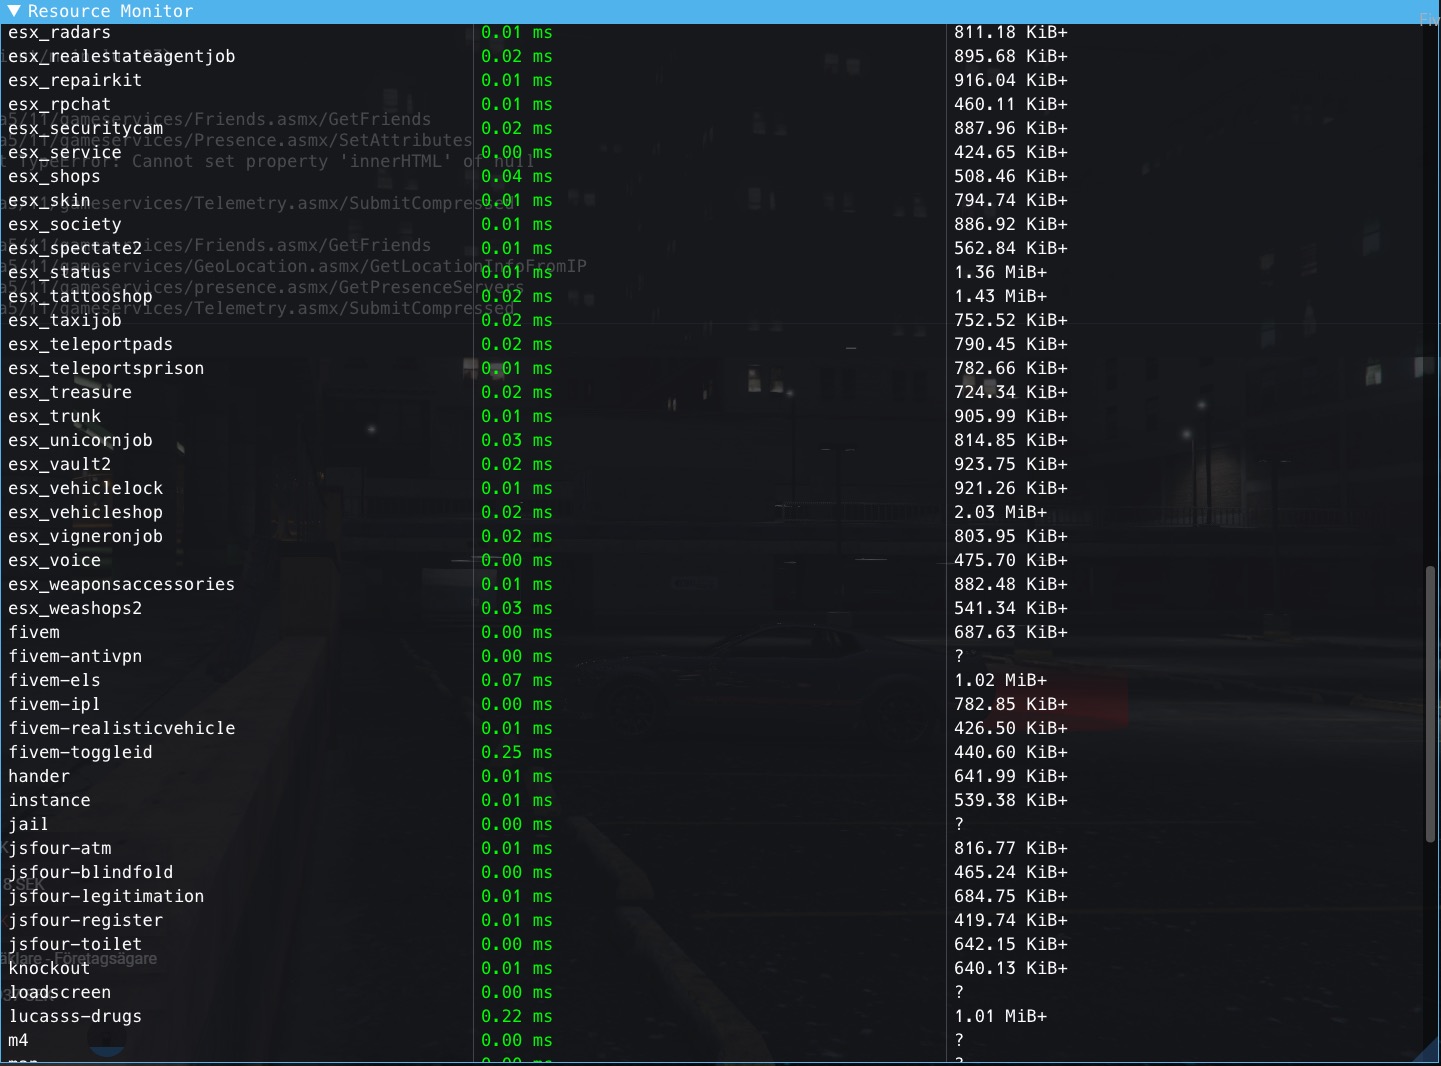Click jsfour-atm resource name
This screenshot has height=1066, width=1441.
(60, 849)
